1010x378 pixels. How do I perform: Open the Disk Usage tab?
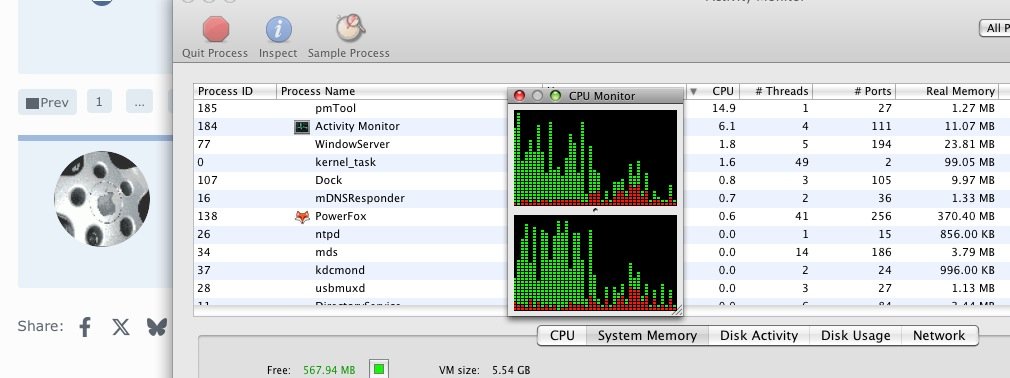pos(855,335)
